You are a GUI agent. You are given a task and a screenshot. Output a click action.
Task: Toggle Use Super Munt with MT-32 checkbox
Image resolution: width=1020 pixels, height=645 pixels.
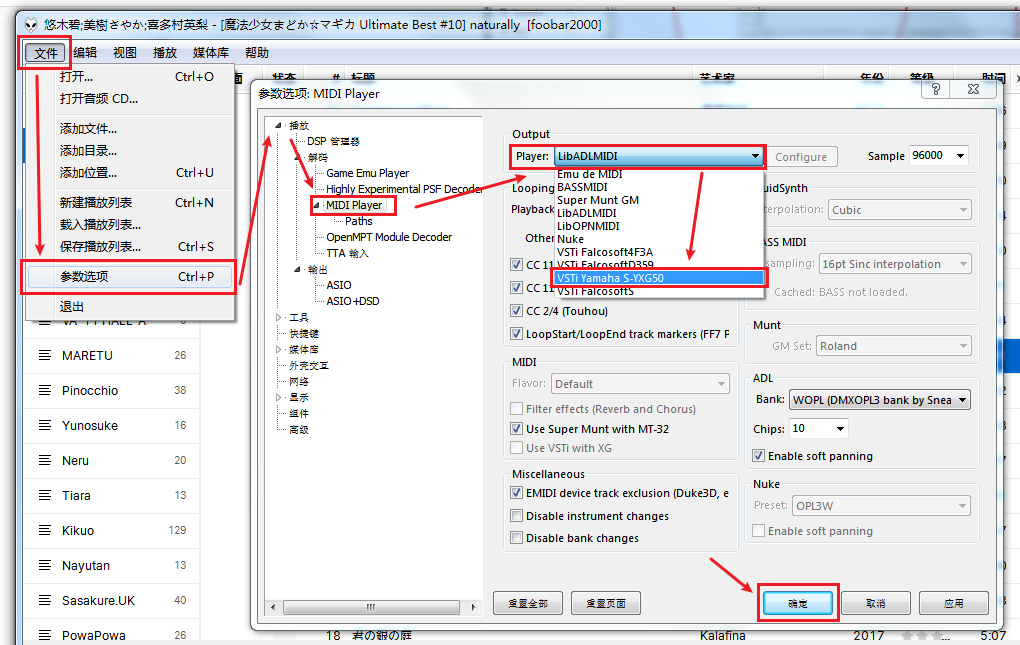click(517, 429)
